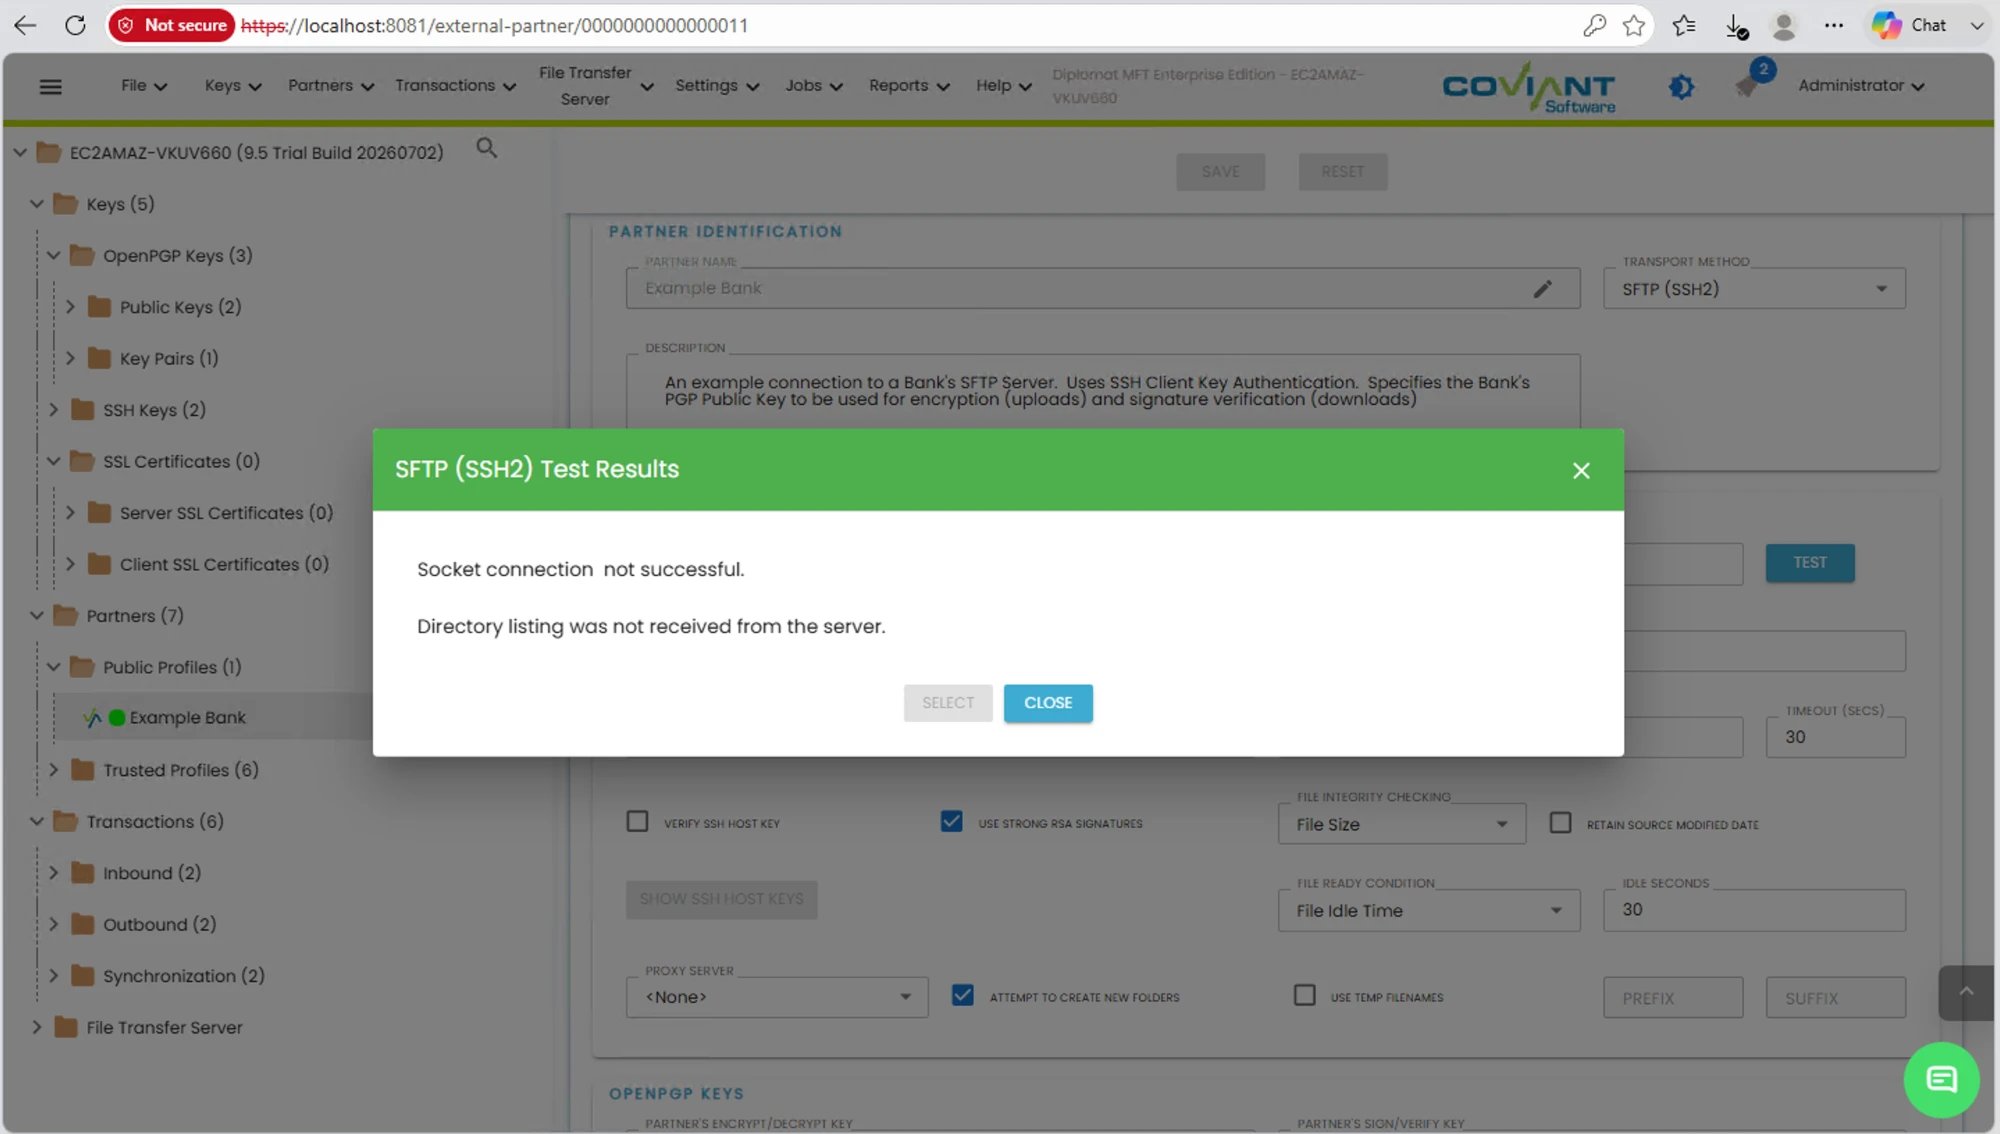Enable Use Temp Filenames checkbox
The height and width of the screenshot is (1134, 2000).
pyautogui.click(x=1304, y=996)
